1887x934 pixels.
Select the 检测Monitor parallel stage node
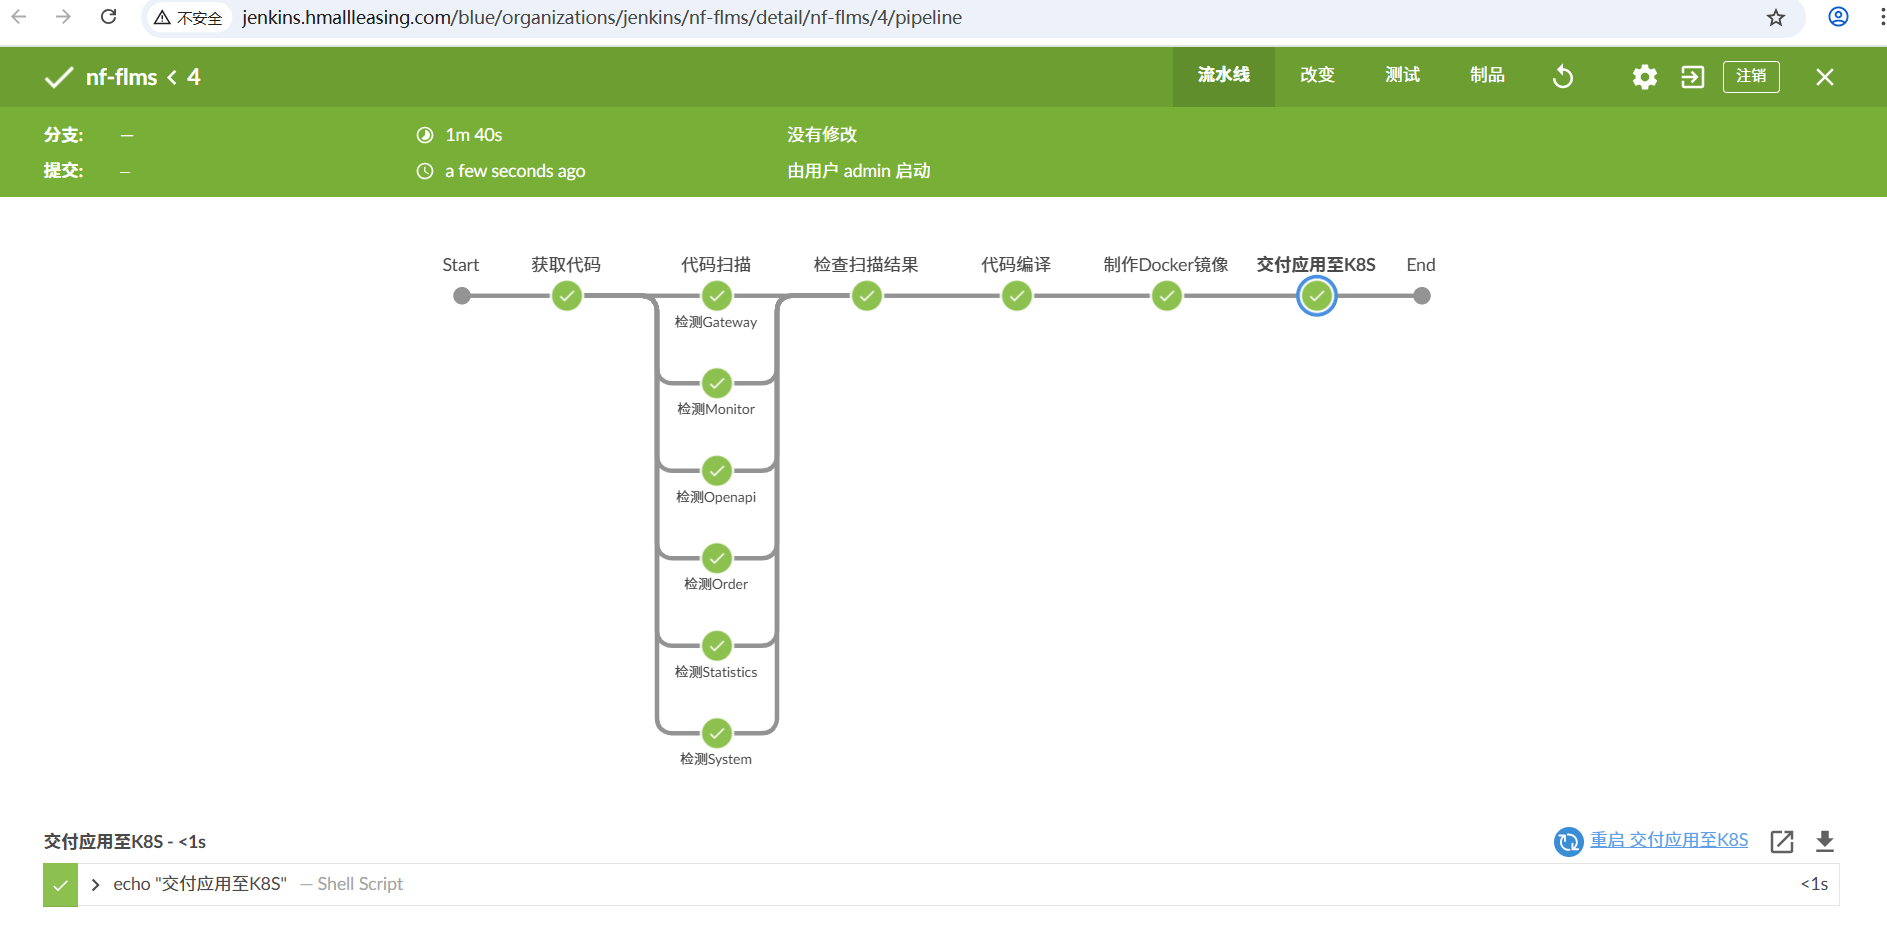[x=717, y=383]
